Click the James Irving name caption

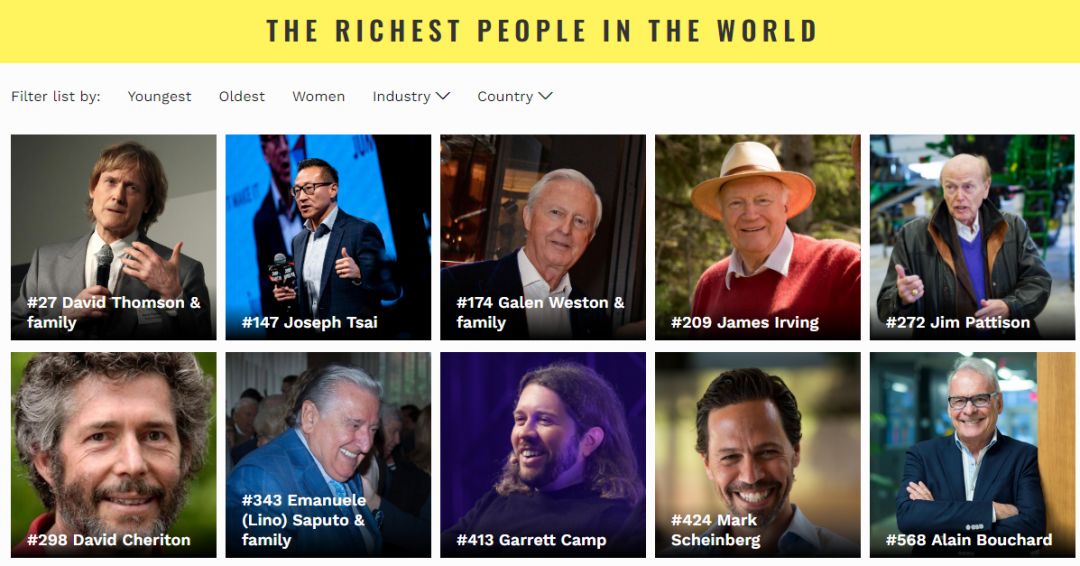(x=745, y=322)
